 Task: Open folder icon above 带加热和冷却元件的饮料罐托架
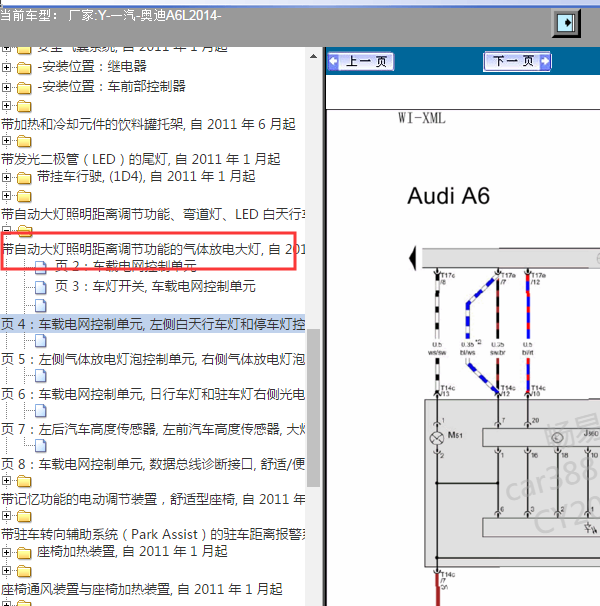24,106
